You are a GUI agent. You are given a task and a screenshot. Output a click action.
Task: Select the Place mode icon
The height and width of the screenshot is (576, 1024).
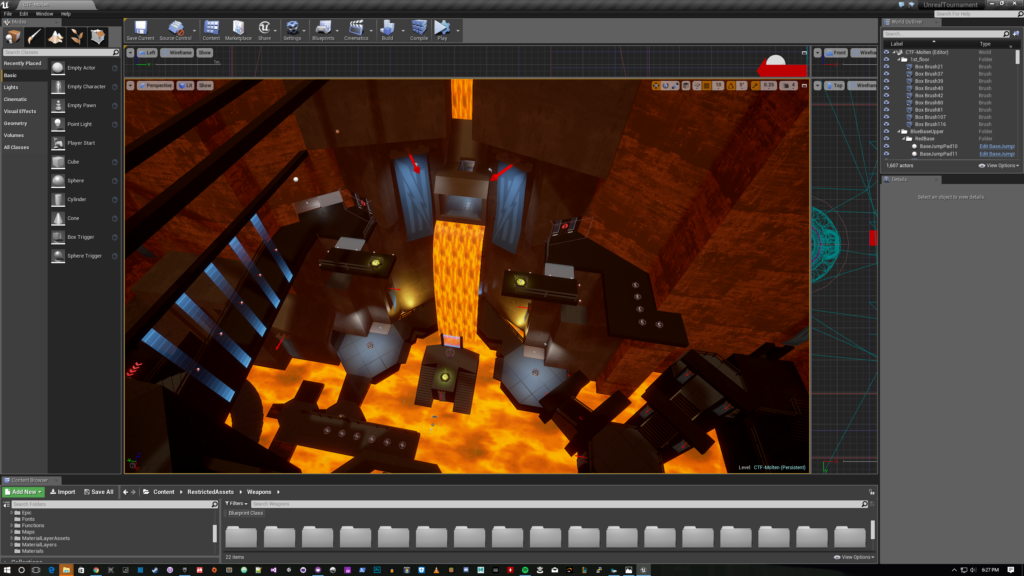click(13, 37)
